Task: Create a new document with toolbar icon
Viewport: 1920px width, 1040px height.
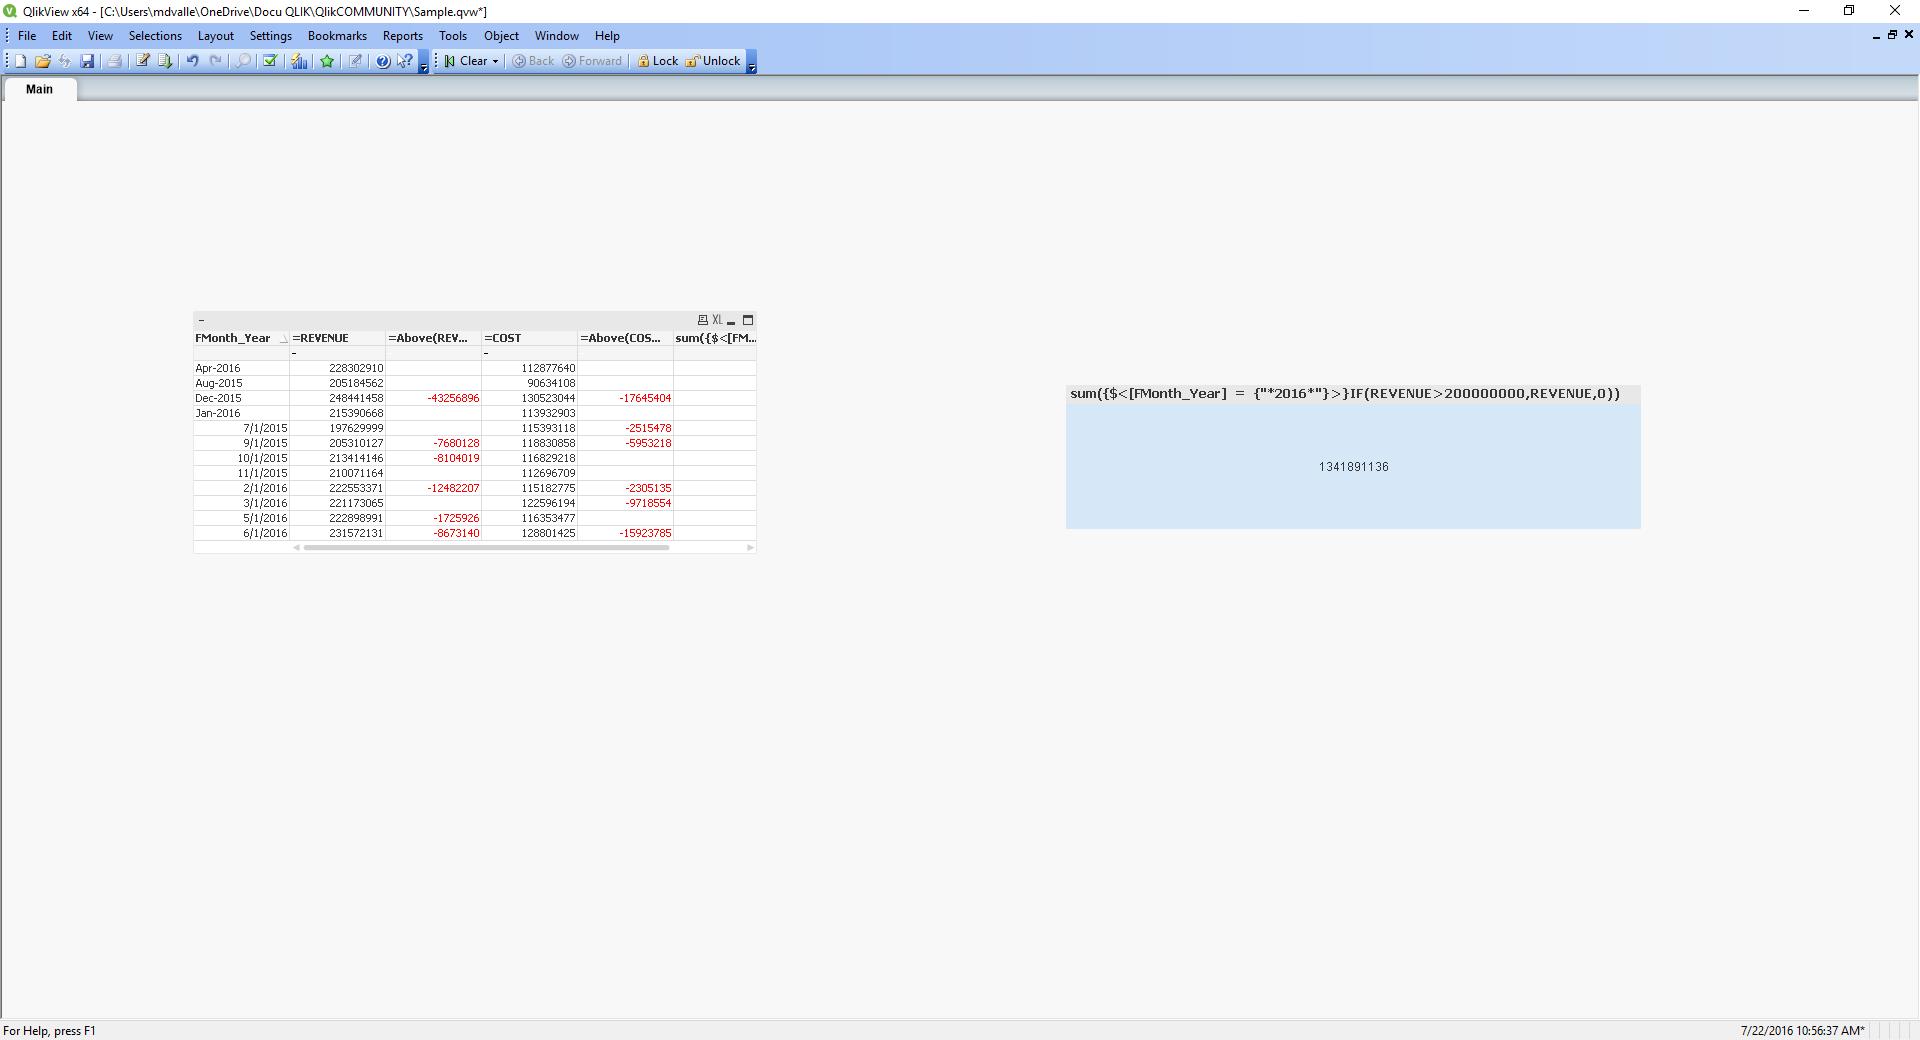Action: coord(20,61)
